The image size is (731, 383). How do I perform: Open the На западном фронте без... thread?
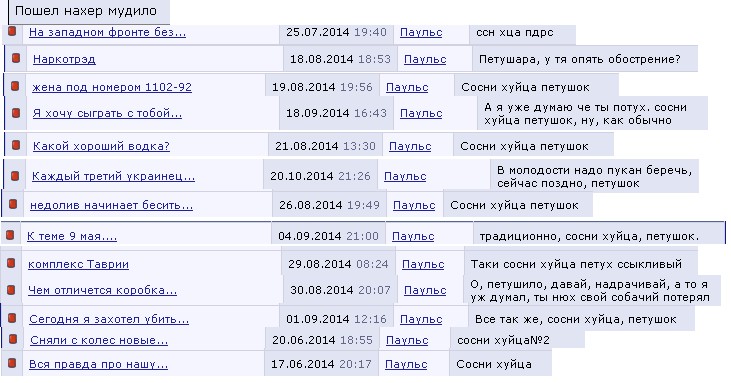click(107, 32)
